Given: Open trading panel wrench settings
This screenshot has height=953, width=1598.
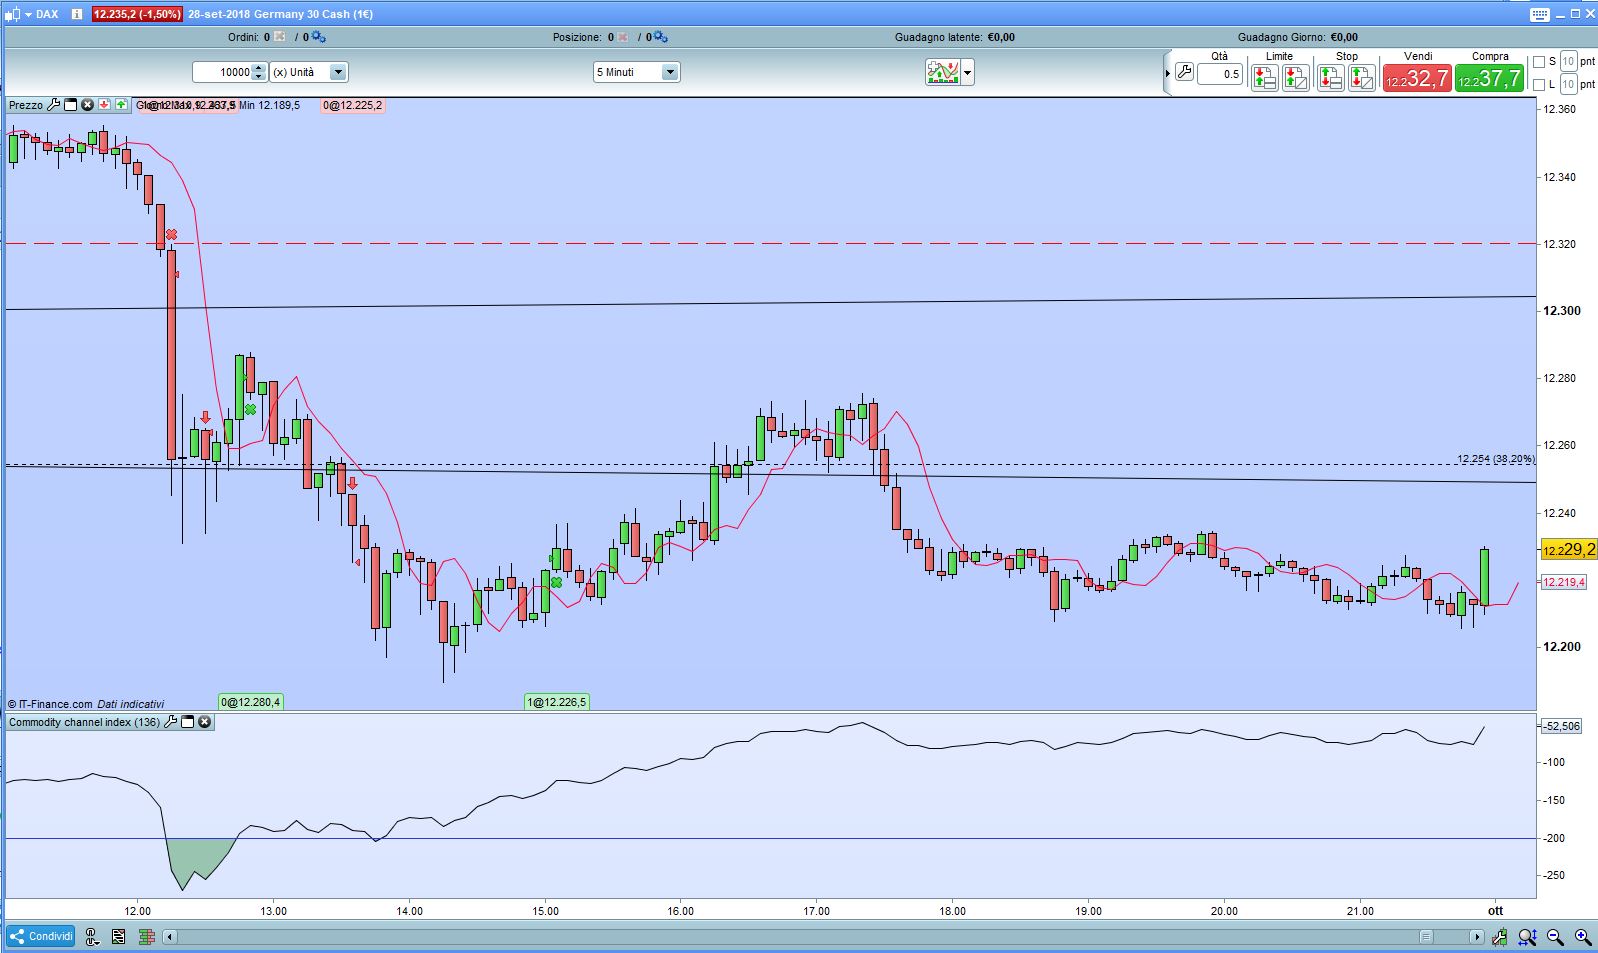Looking at the screenshot, I should (1184, 72).
